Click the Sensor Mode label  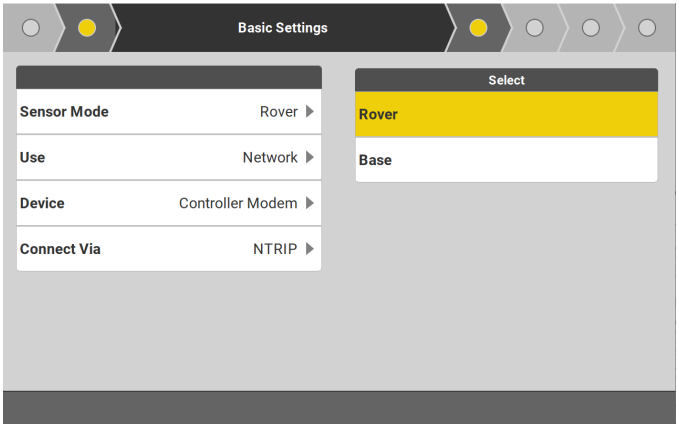click(64, 112)
